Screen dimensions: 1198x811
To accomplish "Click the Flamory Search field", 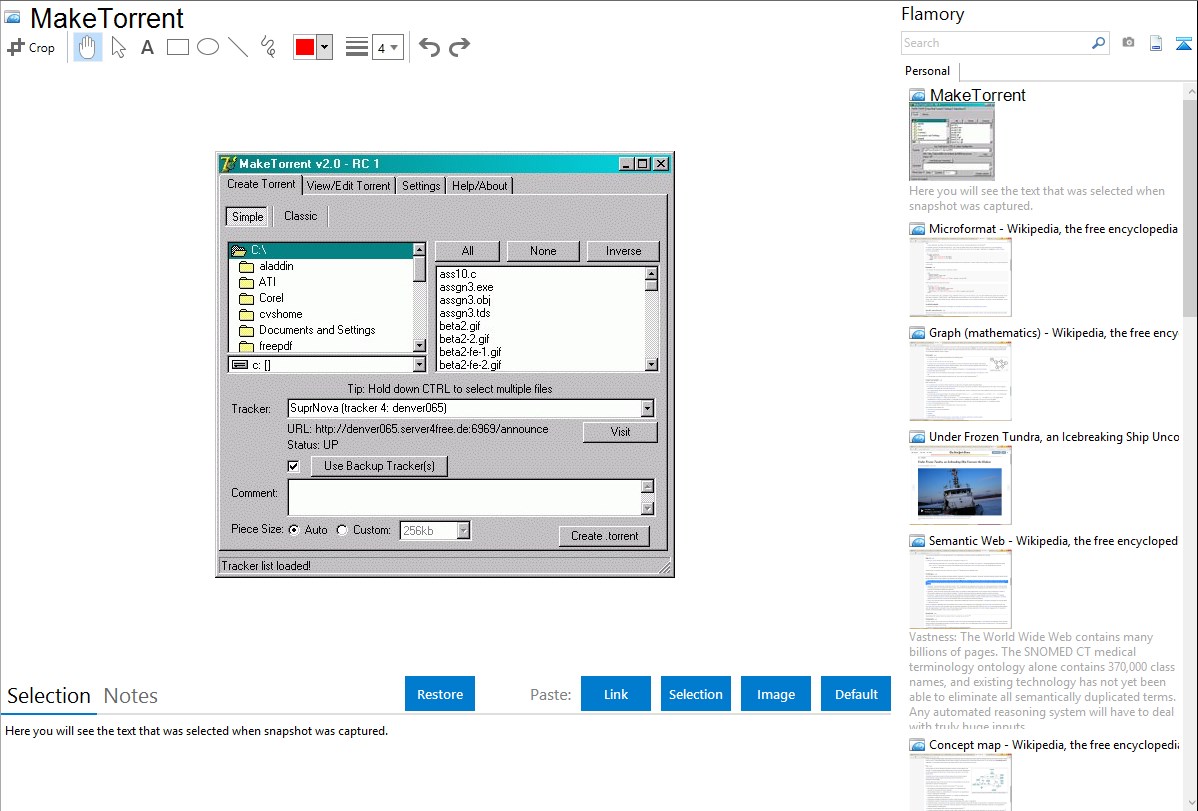I will 997,43.
